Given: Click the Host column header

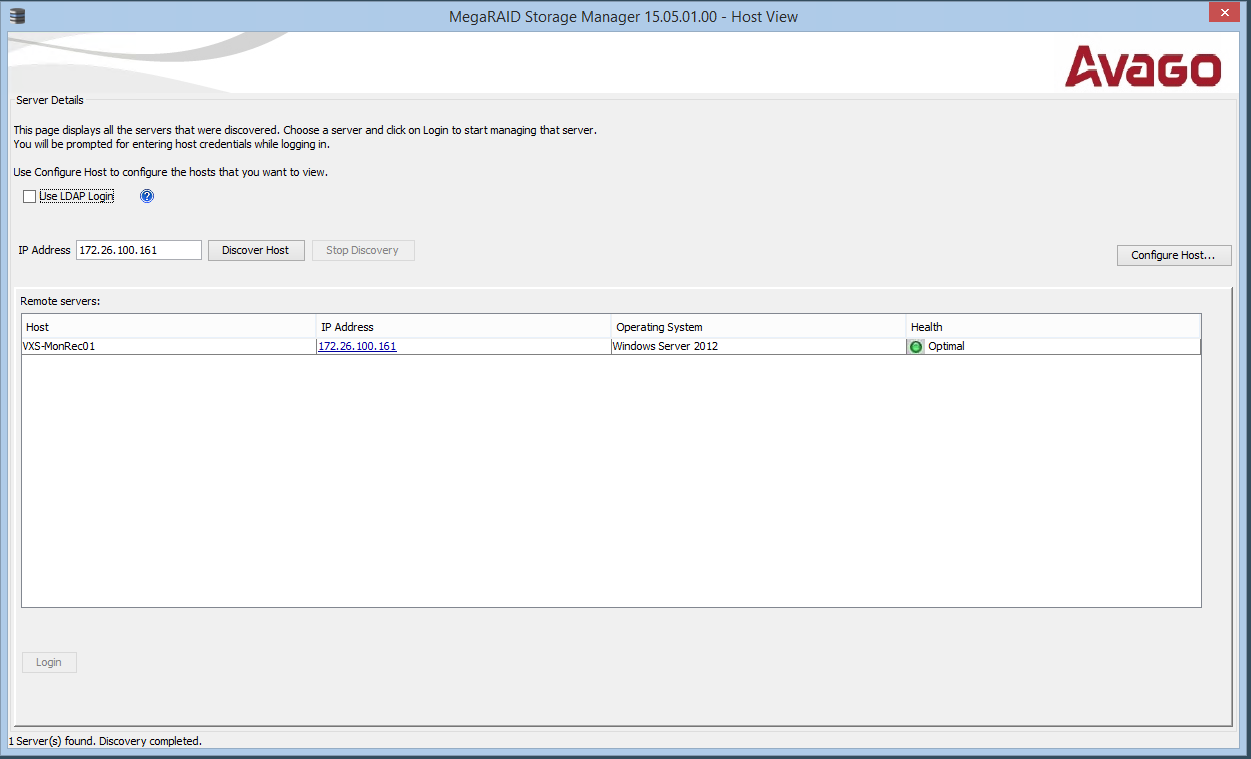Looking at the screenshot, I should point(168,327).
